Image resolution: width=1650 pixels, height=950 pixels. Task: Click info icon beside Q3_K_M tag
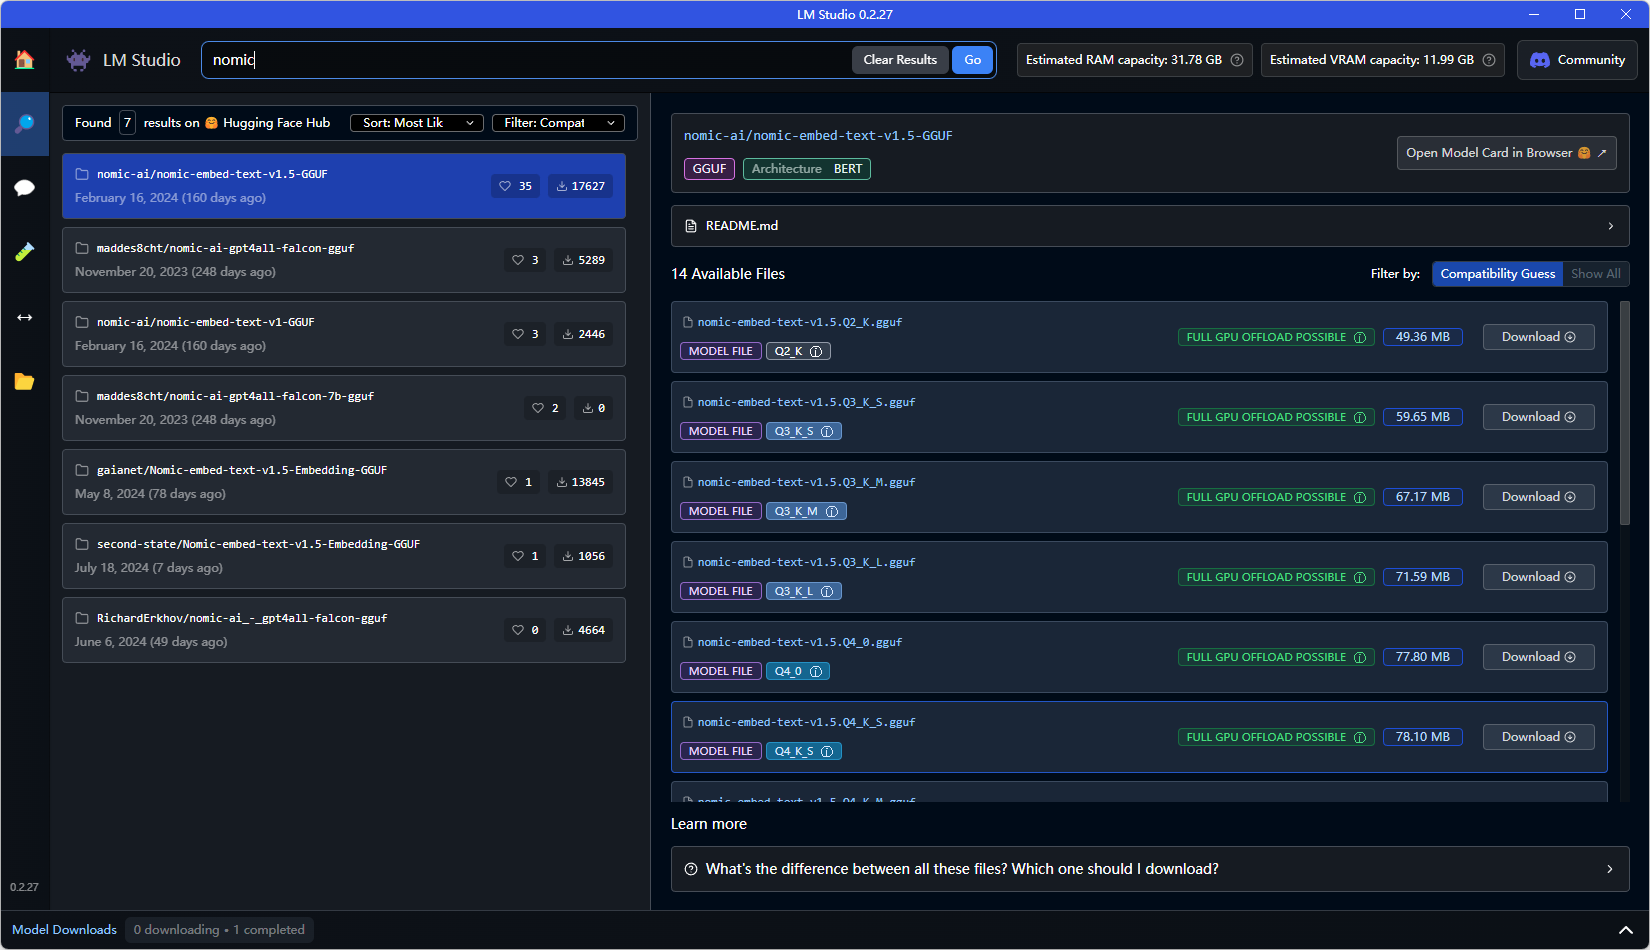click(x=832, y=512)
